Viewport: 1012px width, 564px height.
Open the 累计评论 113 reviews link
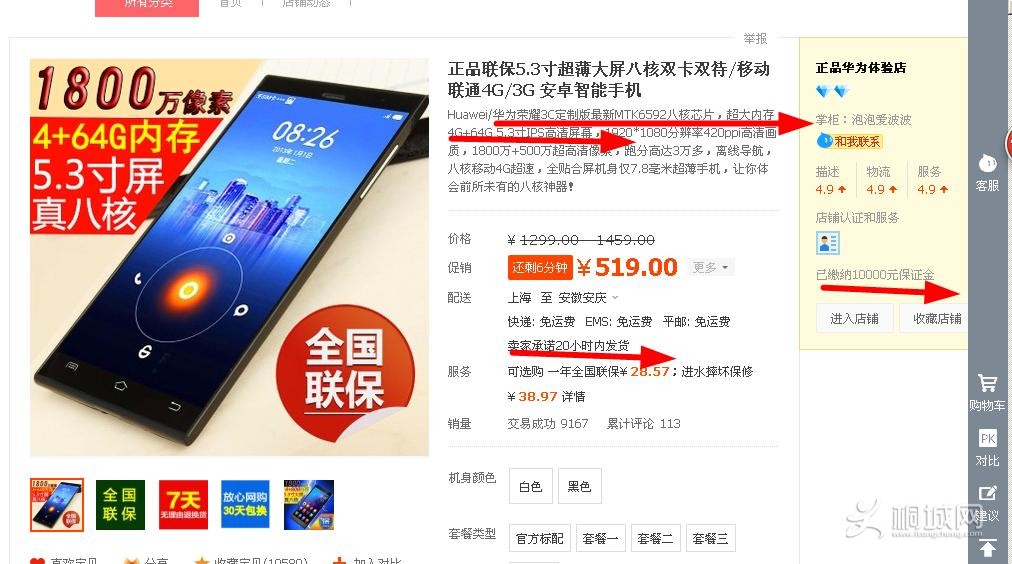point(643,423)
